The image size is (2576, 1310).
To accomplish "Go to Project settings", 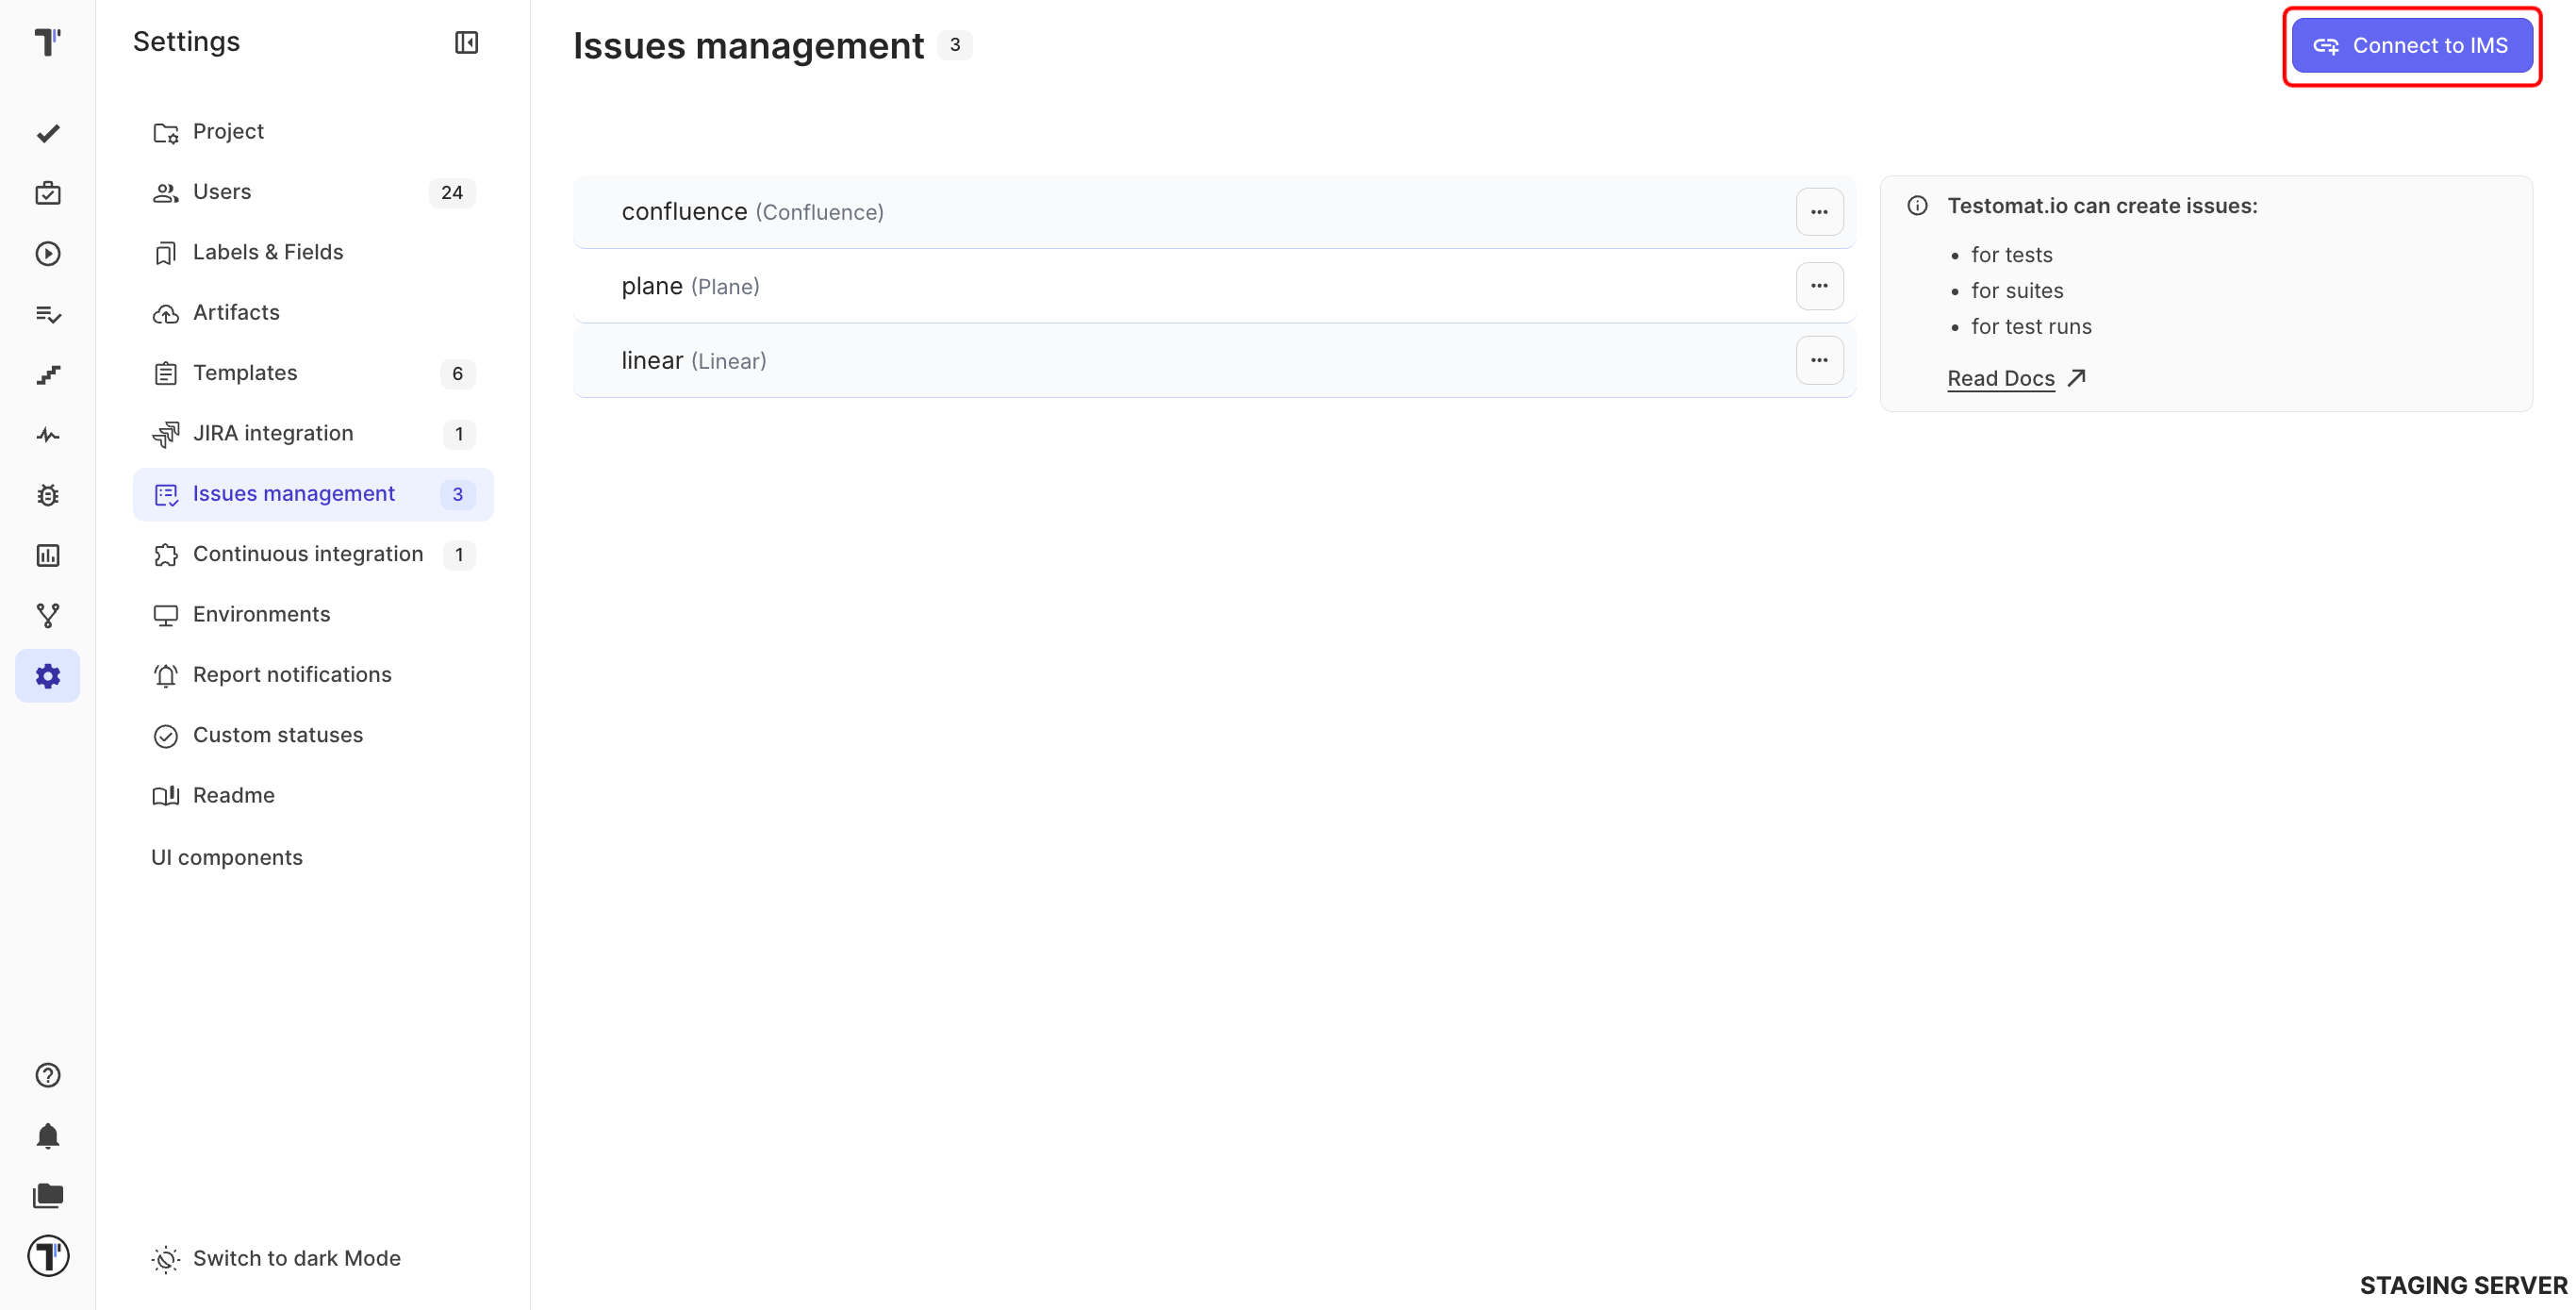I will click(313, 132).
